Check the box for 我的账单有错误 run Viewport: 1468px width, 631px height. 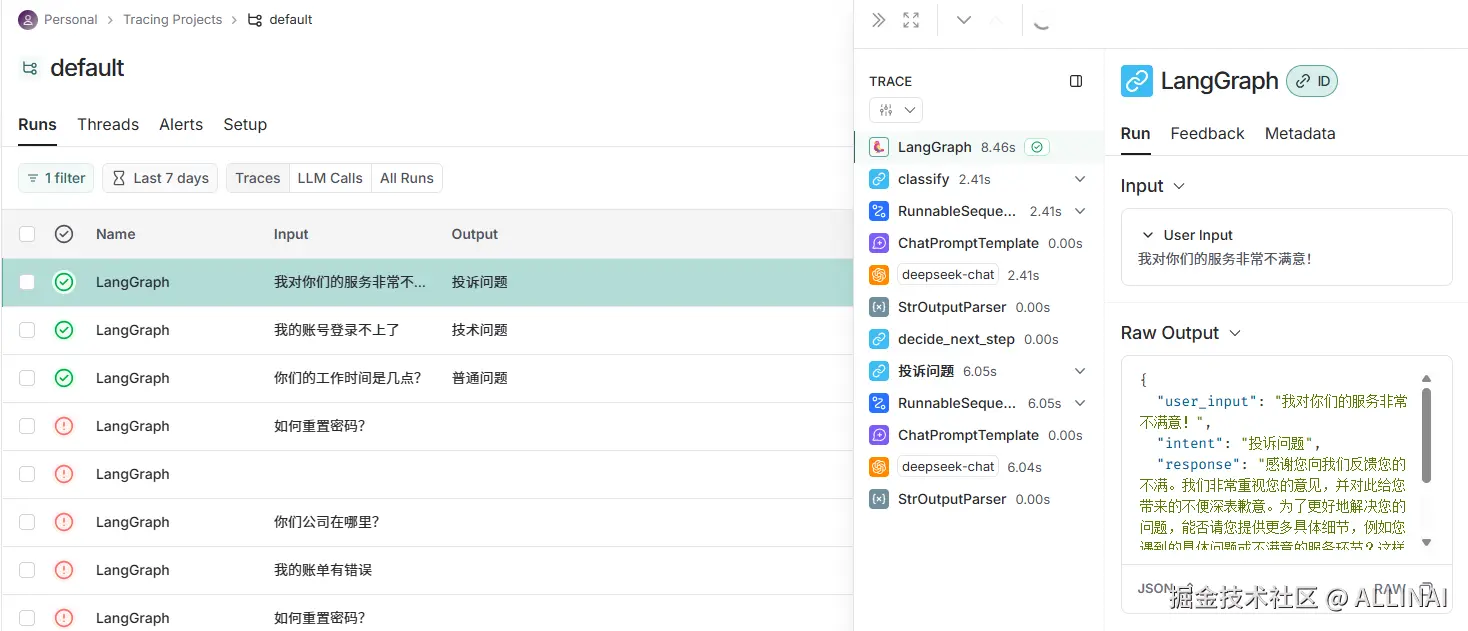tap(27, 570)
